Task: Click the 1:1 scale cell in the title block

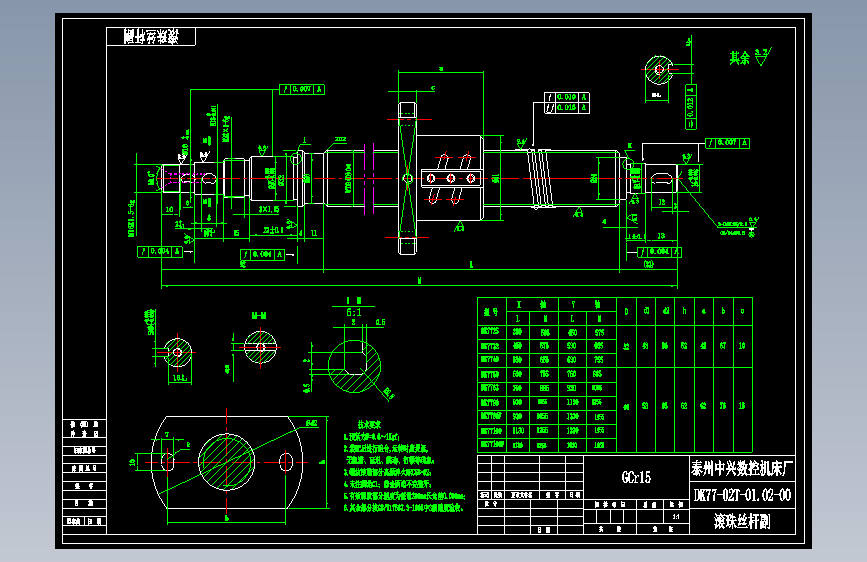Action: tap(676, 517)
